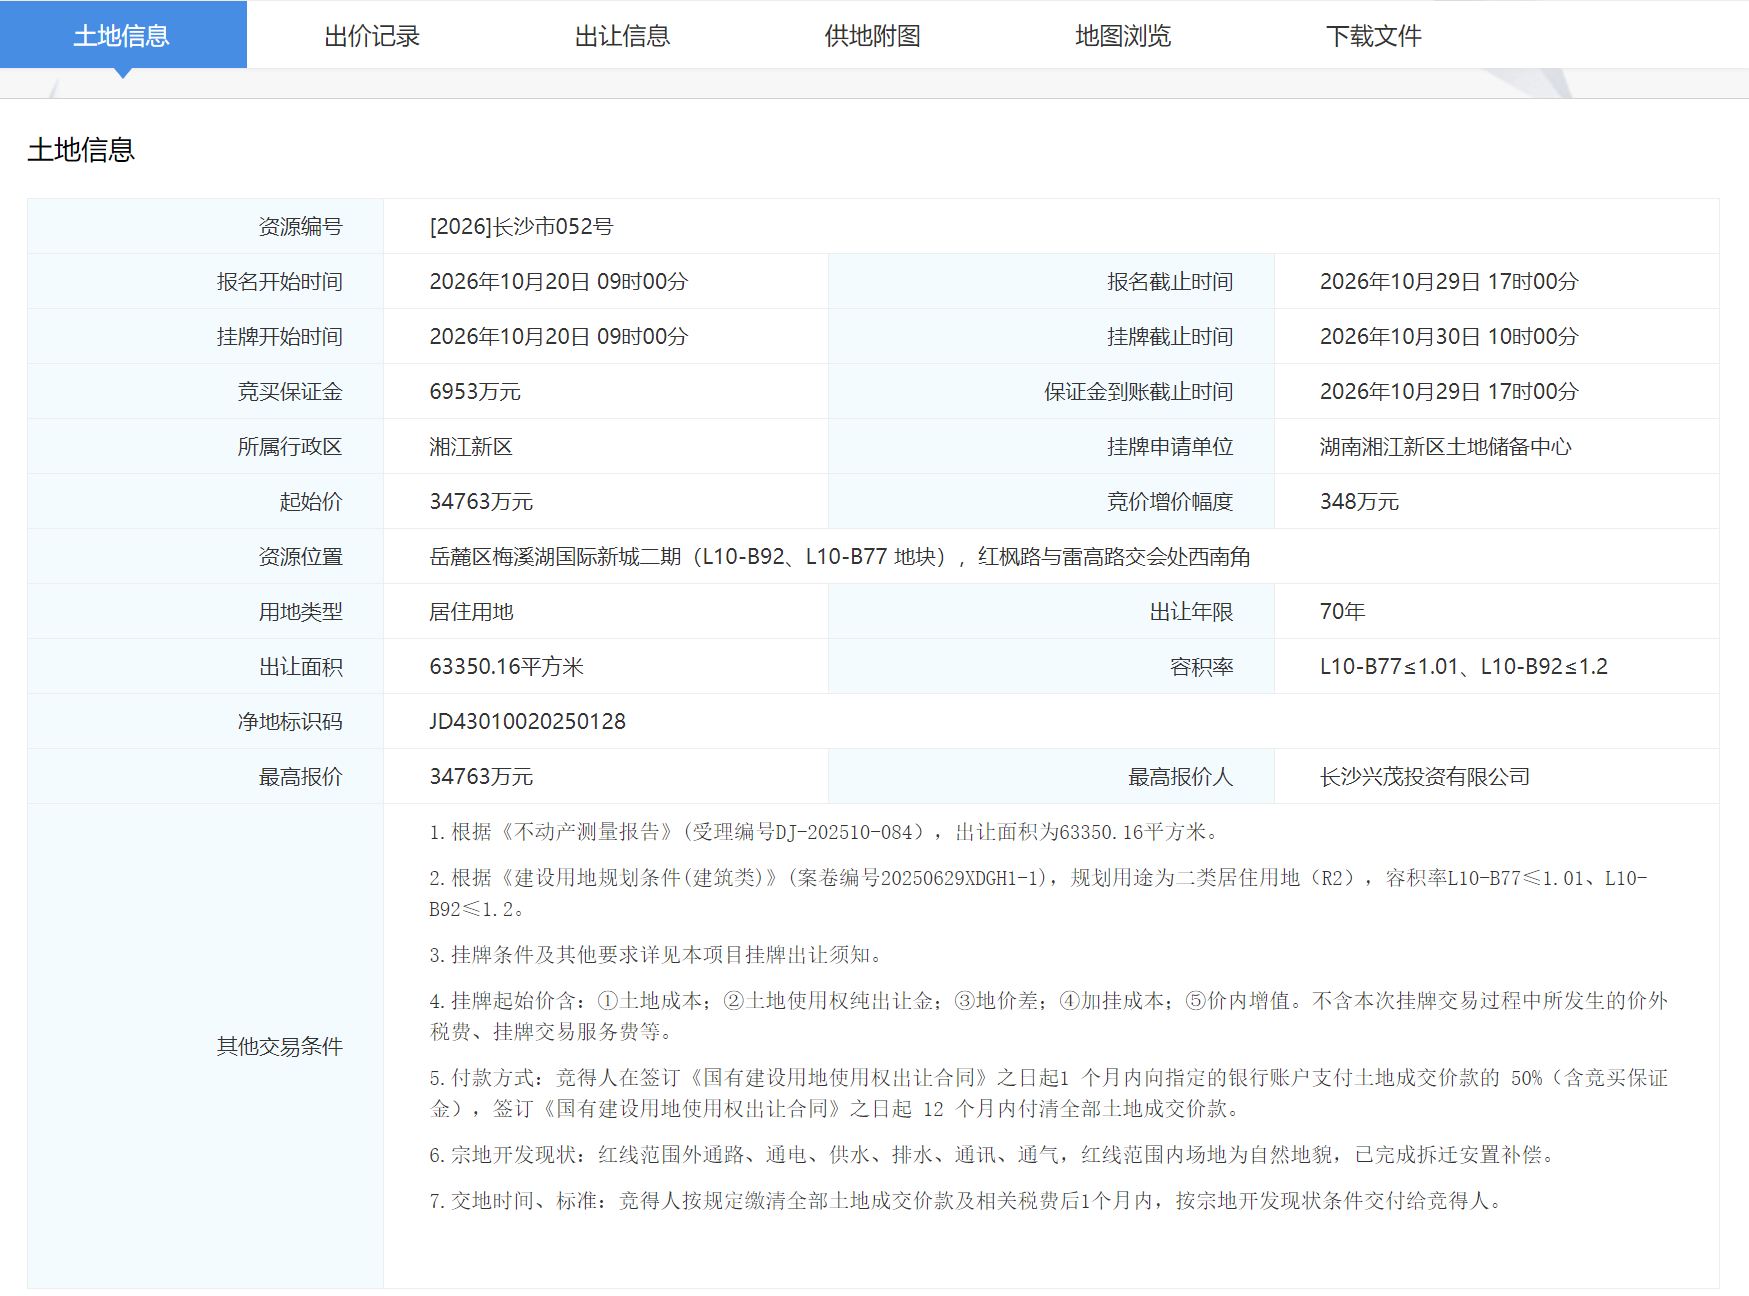The height and width of the screenshot is (1296, 1749).
Task: Click the 出让面积 label
Action: tap(300, 667)
